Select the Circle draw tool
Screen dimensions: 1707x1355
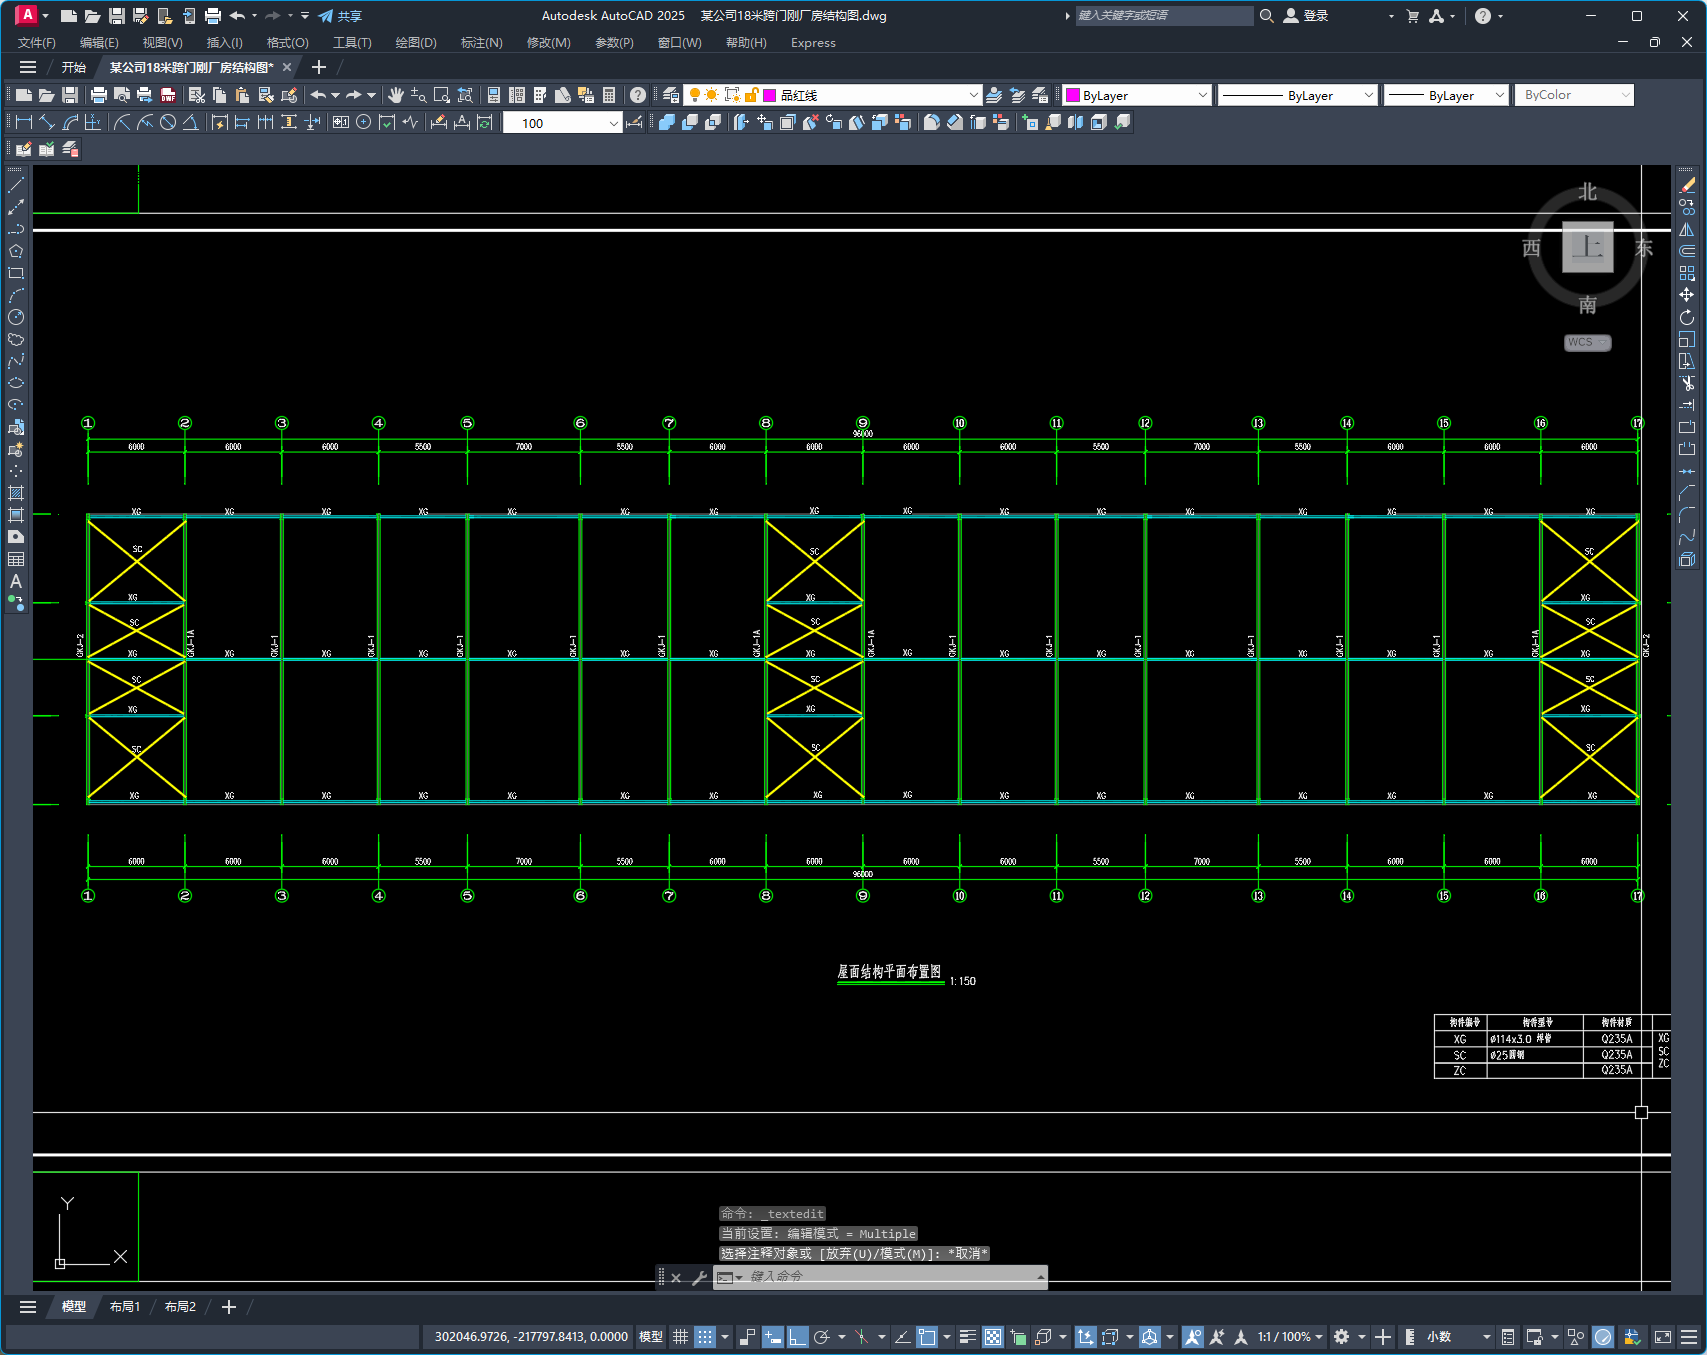[x=16, y=317]
